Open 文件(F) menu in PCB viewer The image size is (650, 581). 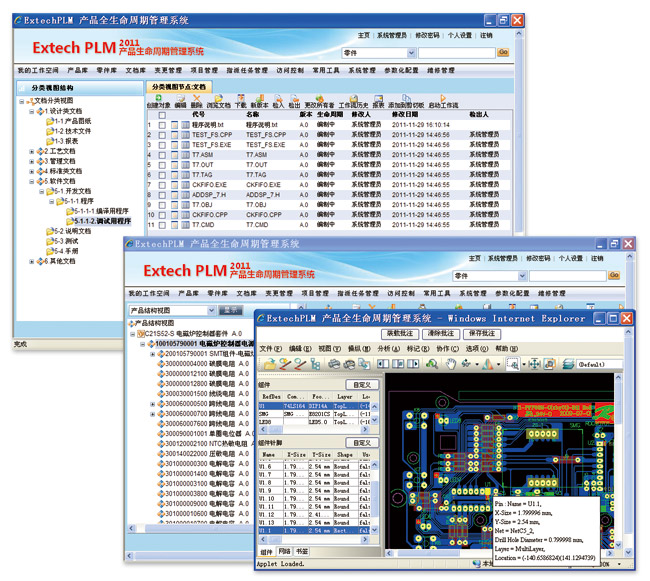point(271,349)
